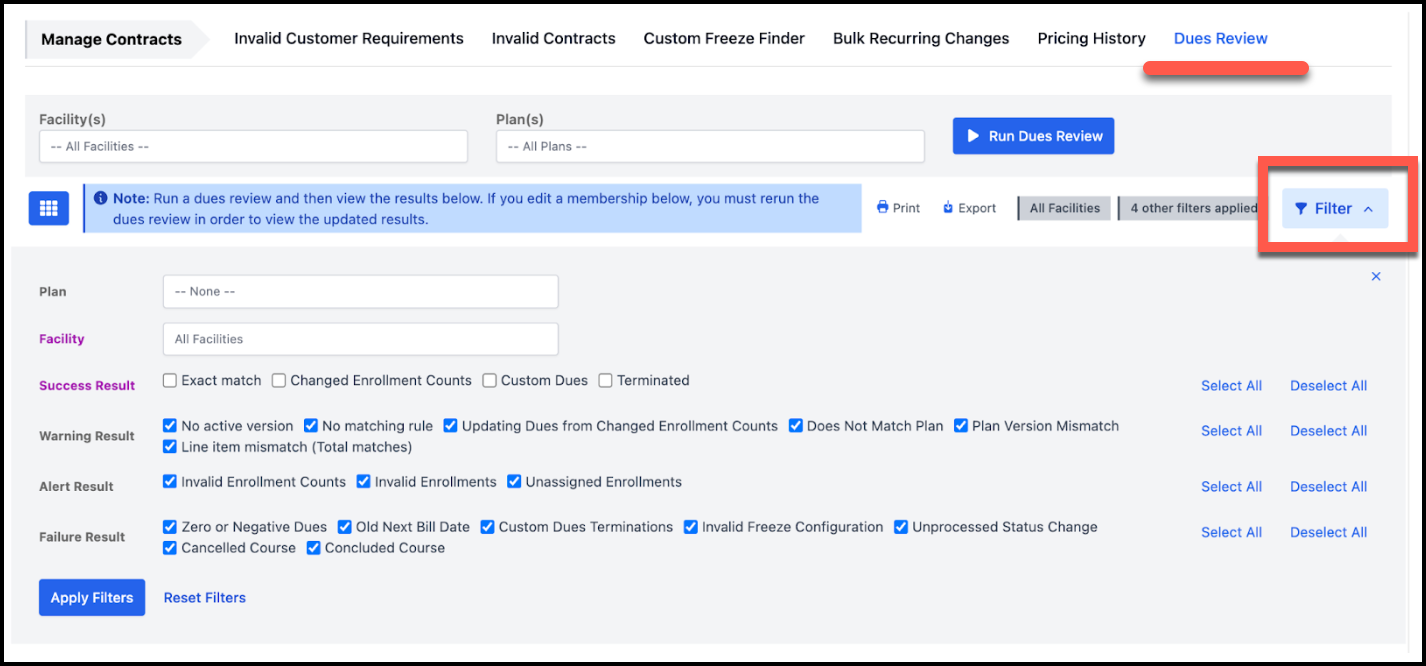Image resolution: width=1426 pixels, height=666 pixels.
Task: Open the Plan(s) dropdown at top
Action: (x=710, y=146)
